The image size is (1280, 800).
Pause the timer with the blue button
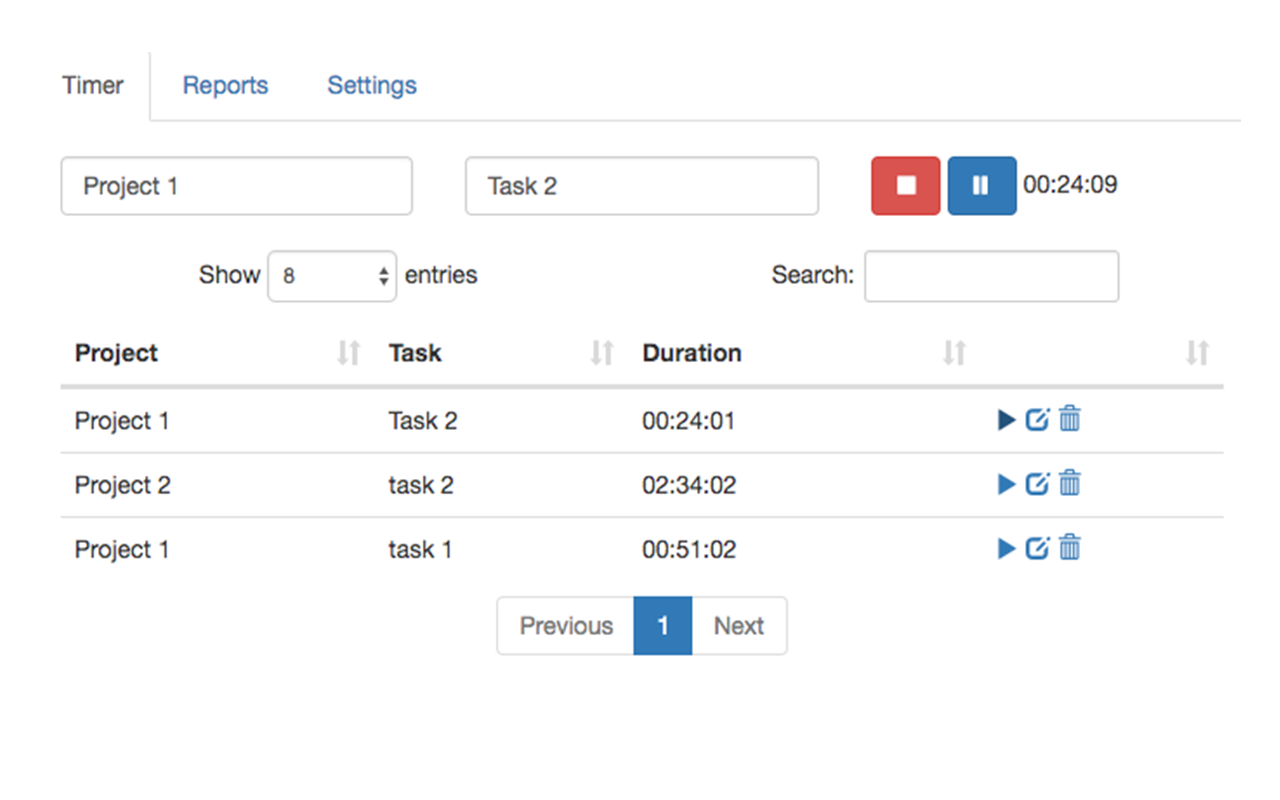coord(982,186)
